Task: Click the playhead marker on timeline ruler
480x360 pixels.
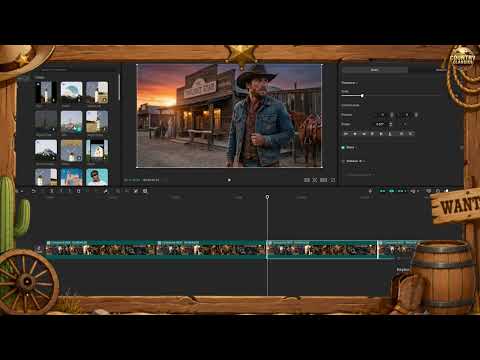Action: [x=267, y=197]
